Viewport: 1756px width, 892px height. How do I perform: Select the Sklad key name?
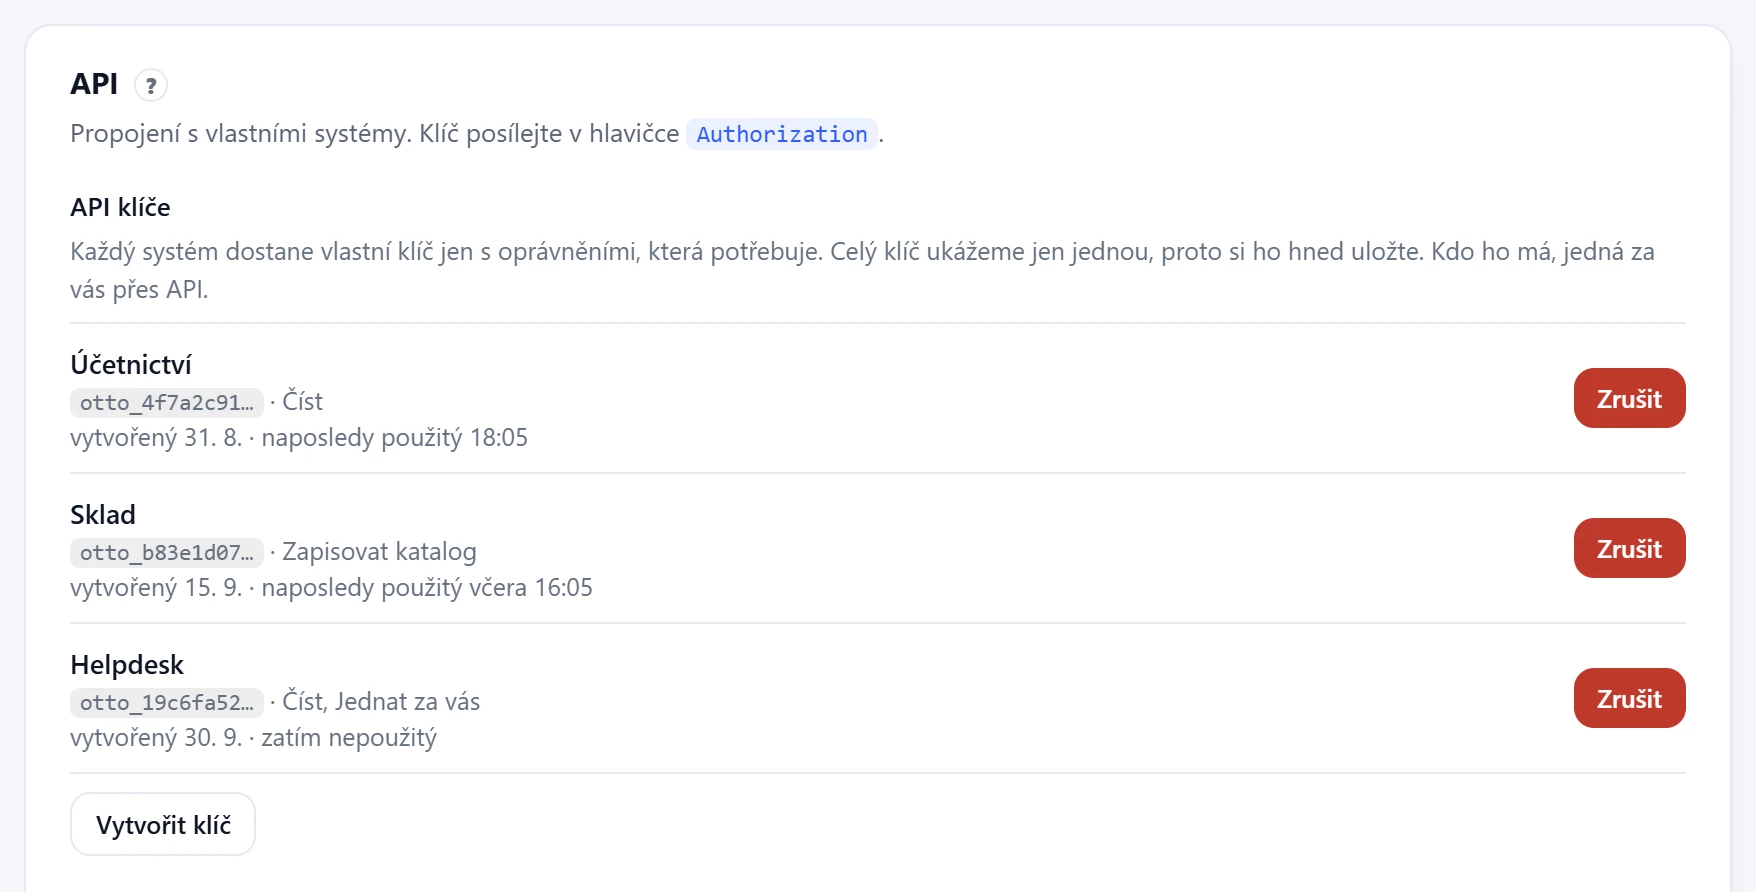103,514
